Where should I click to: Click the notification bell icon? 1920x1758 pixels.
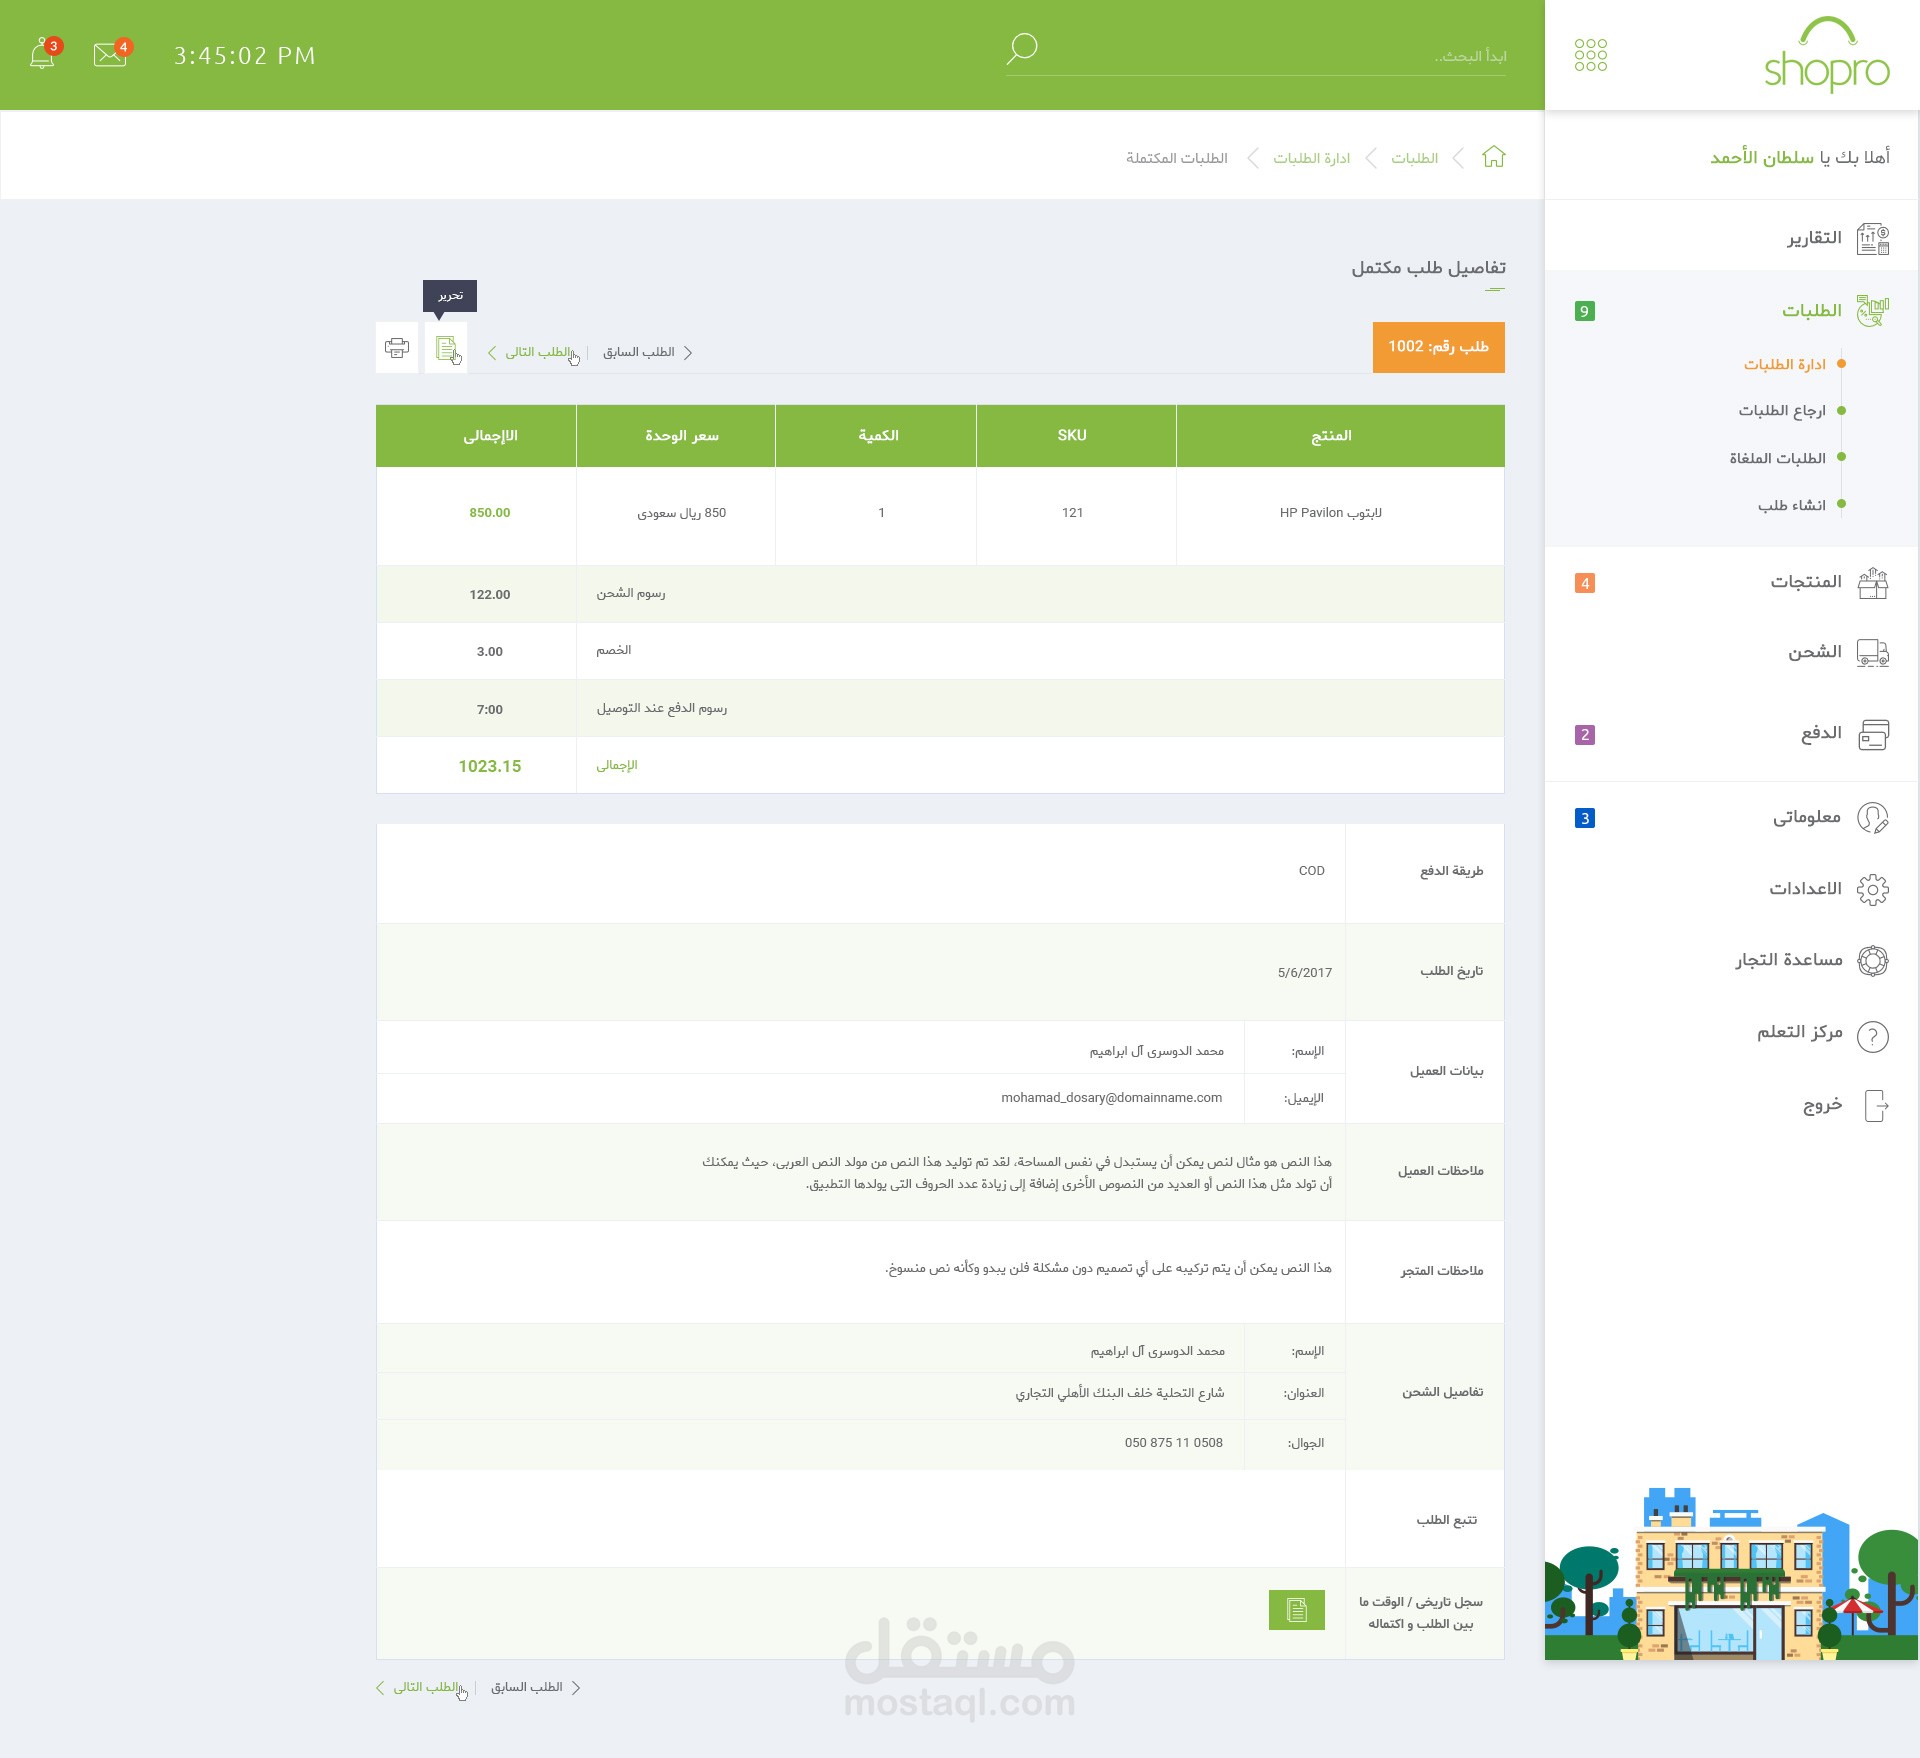42,54
